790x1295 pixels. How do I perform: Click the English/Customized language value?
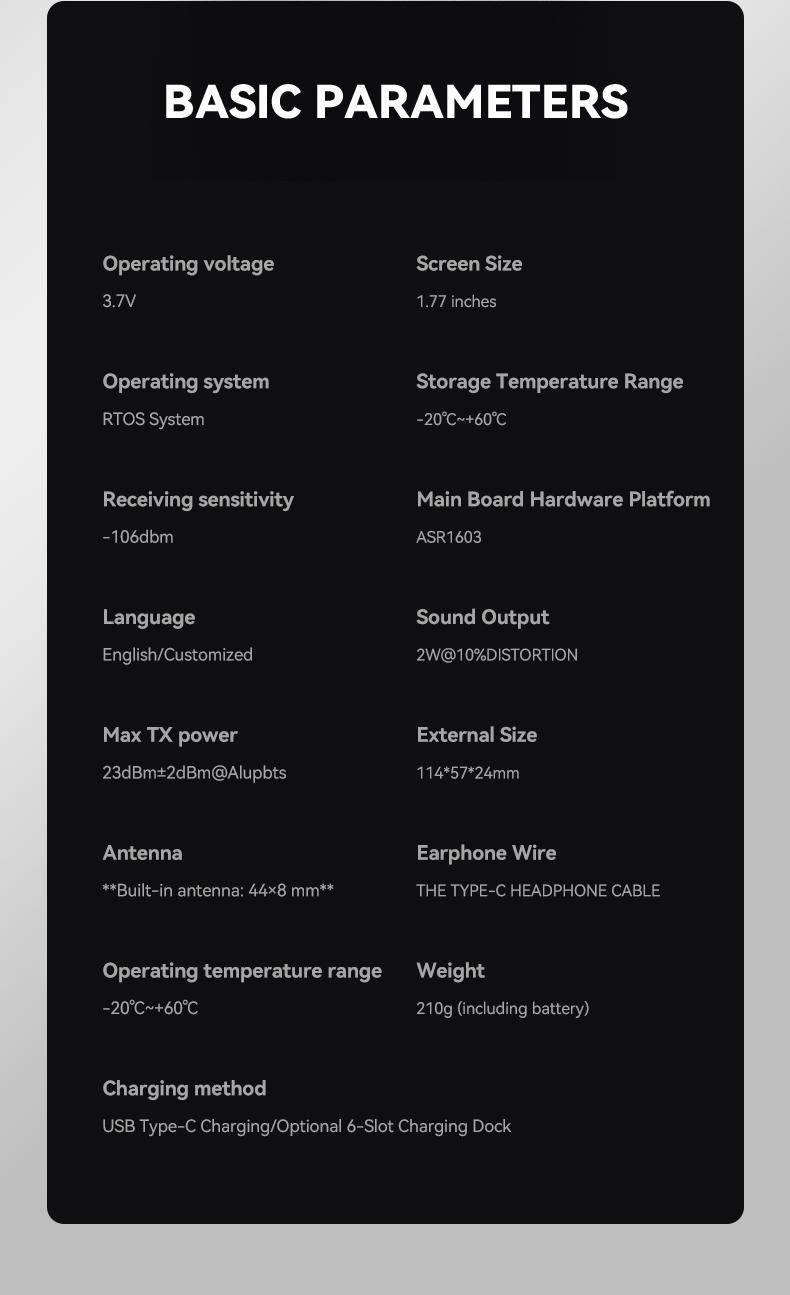[178, 655]
